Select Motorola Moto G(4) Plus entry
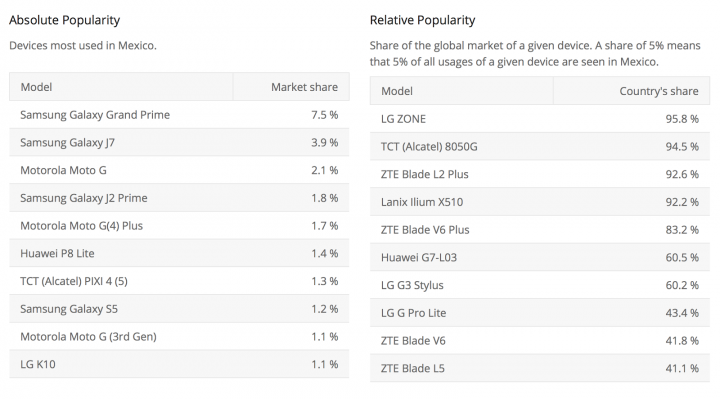The width and height of the screenshot is (720, 399). (x=179, y=225)
